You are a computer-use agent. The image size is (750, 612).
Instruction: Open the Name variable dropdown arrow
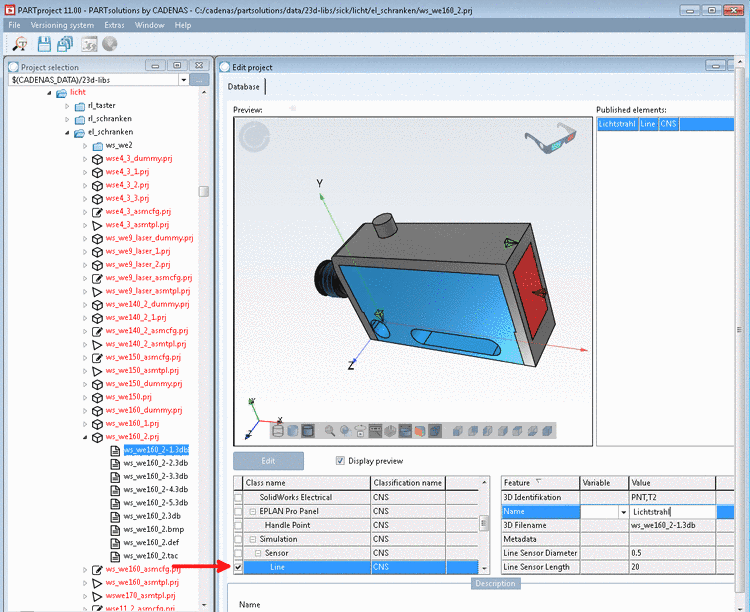pyautogui.click(x=623, y=512)
